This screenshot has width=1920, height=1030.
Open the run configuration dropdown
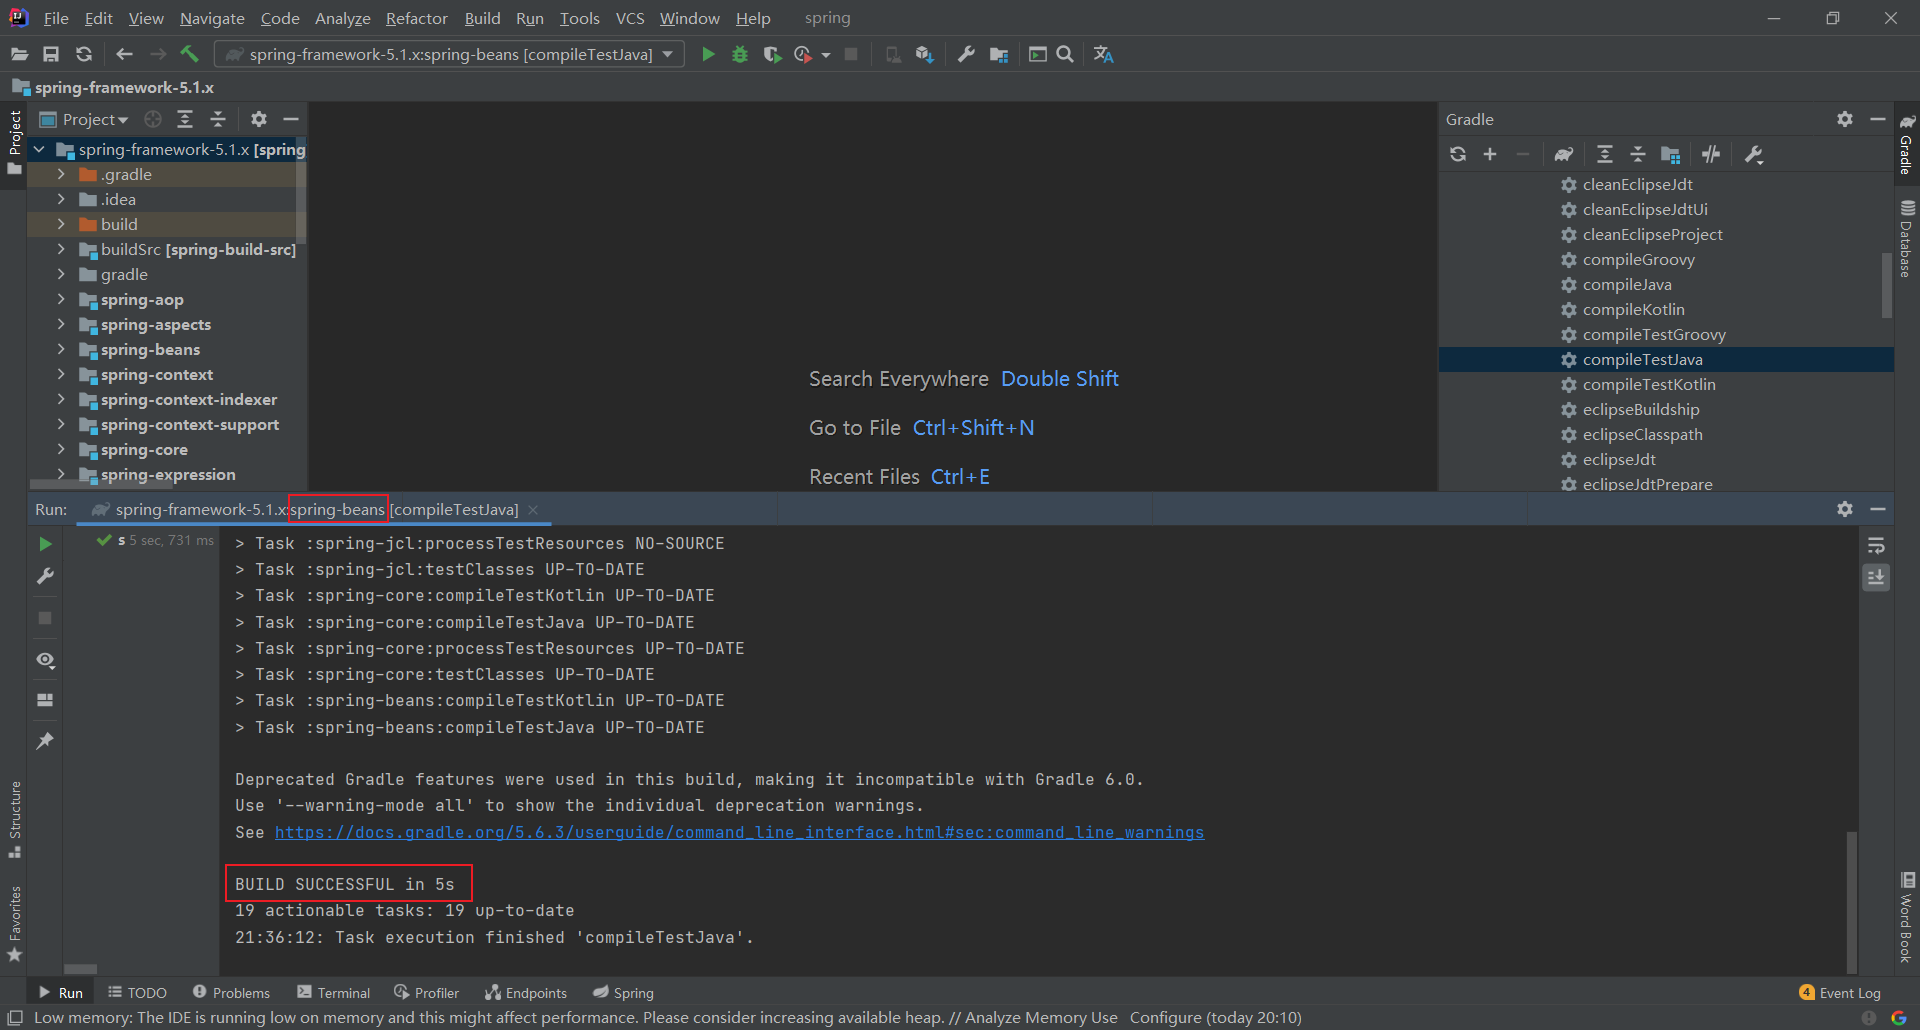668,54
